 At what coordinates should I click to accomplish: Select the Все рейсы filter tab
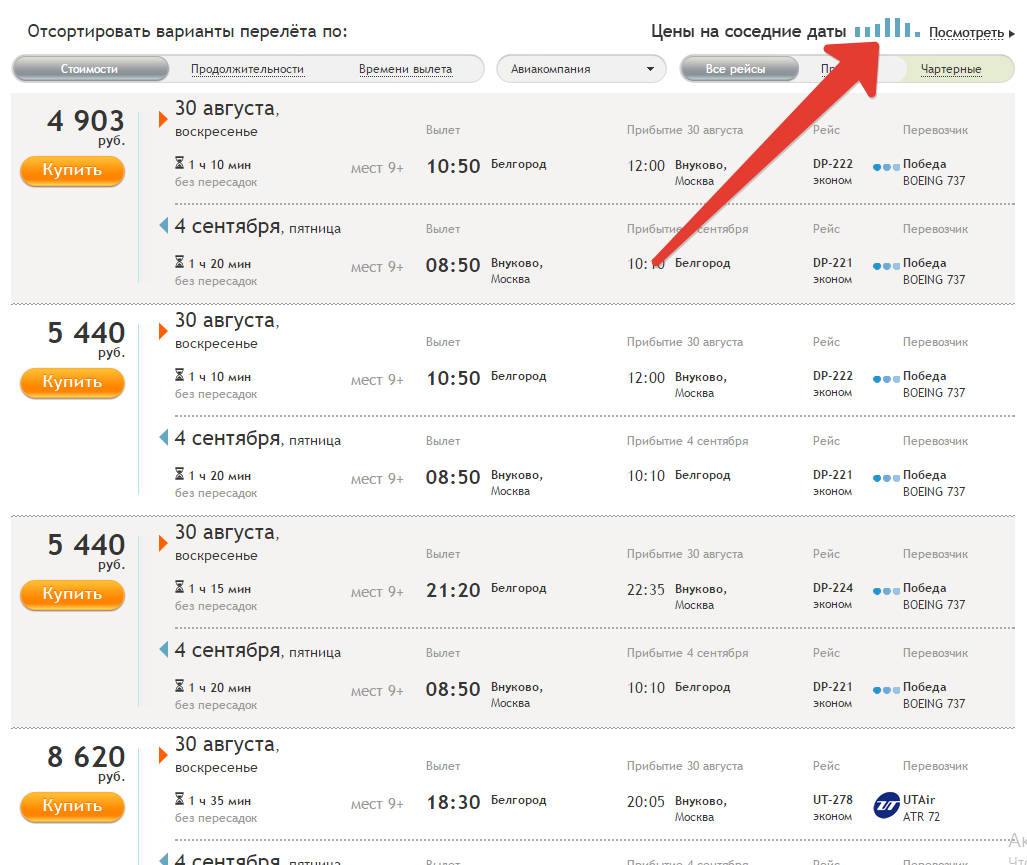click(736, 69)
